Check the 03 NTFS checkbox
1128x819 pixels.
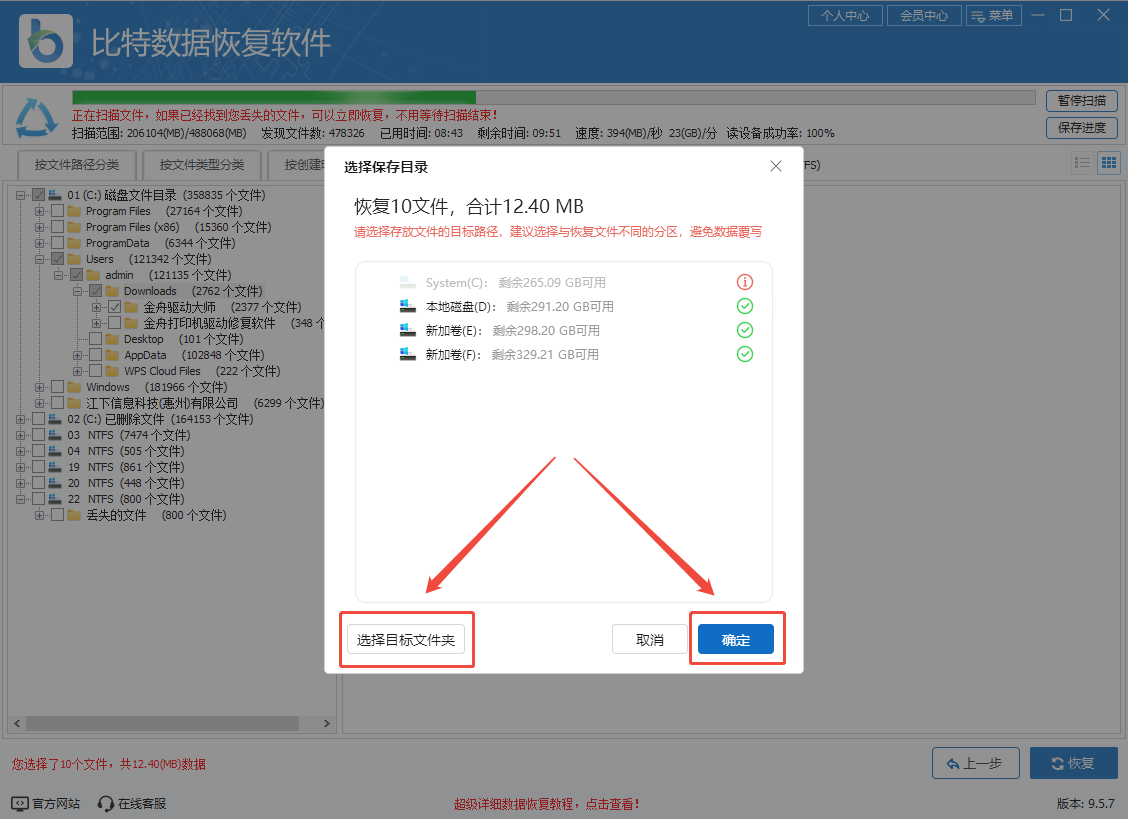[39, 435]
